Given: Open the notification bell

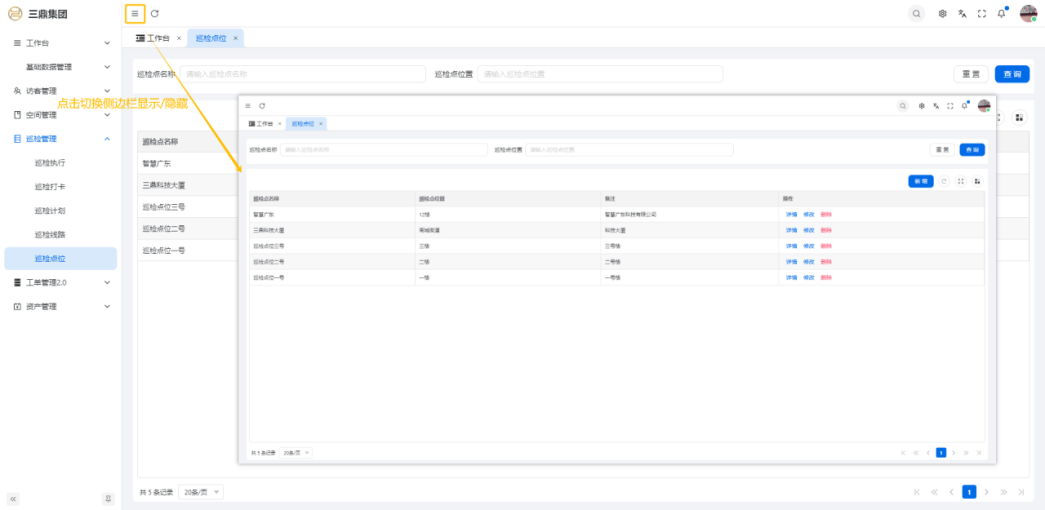Looking at the screenshot, I should coord(1001,13).
